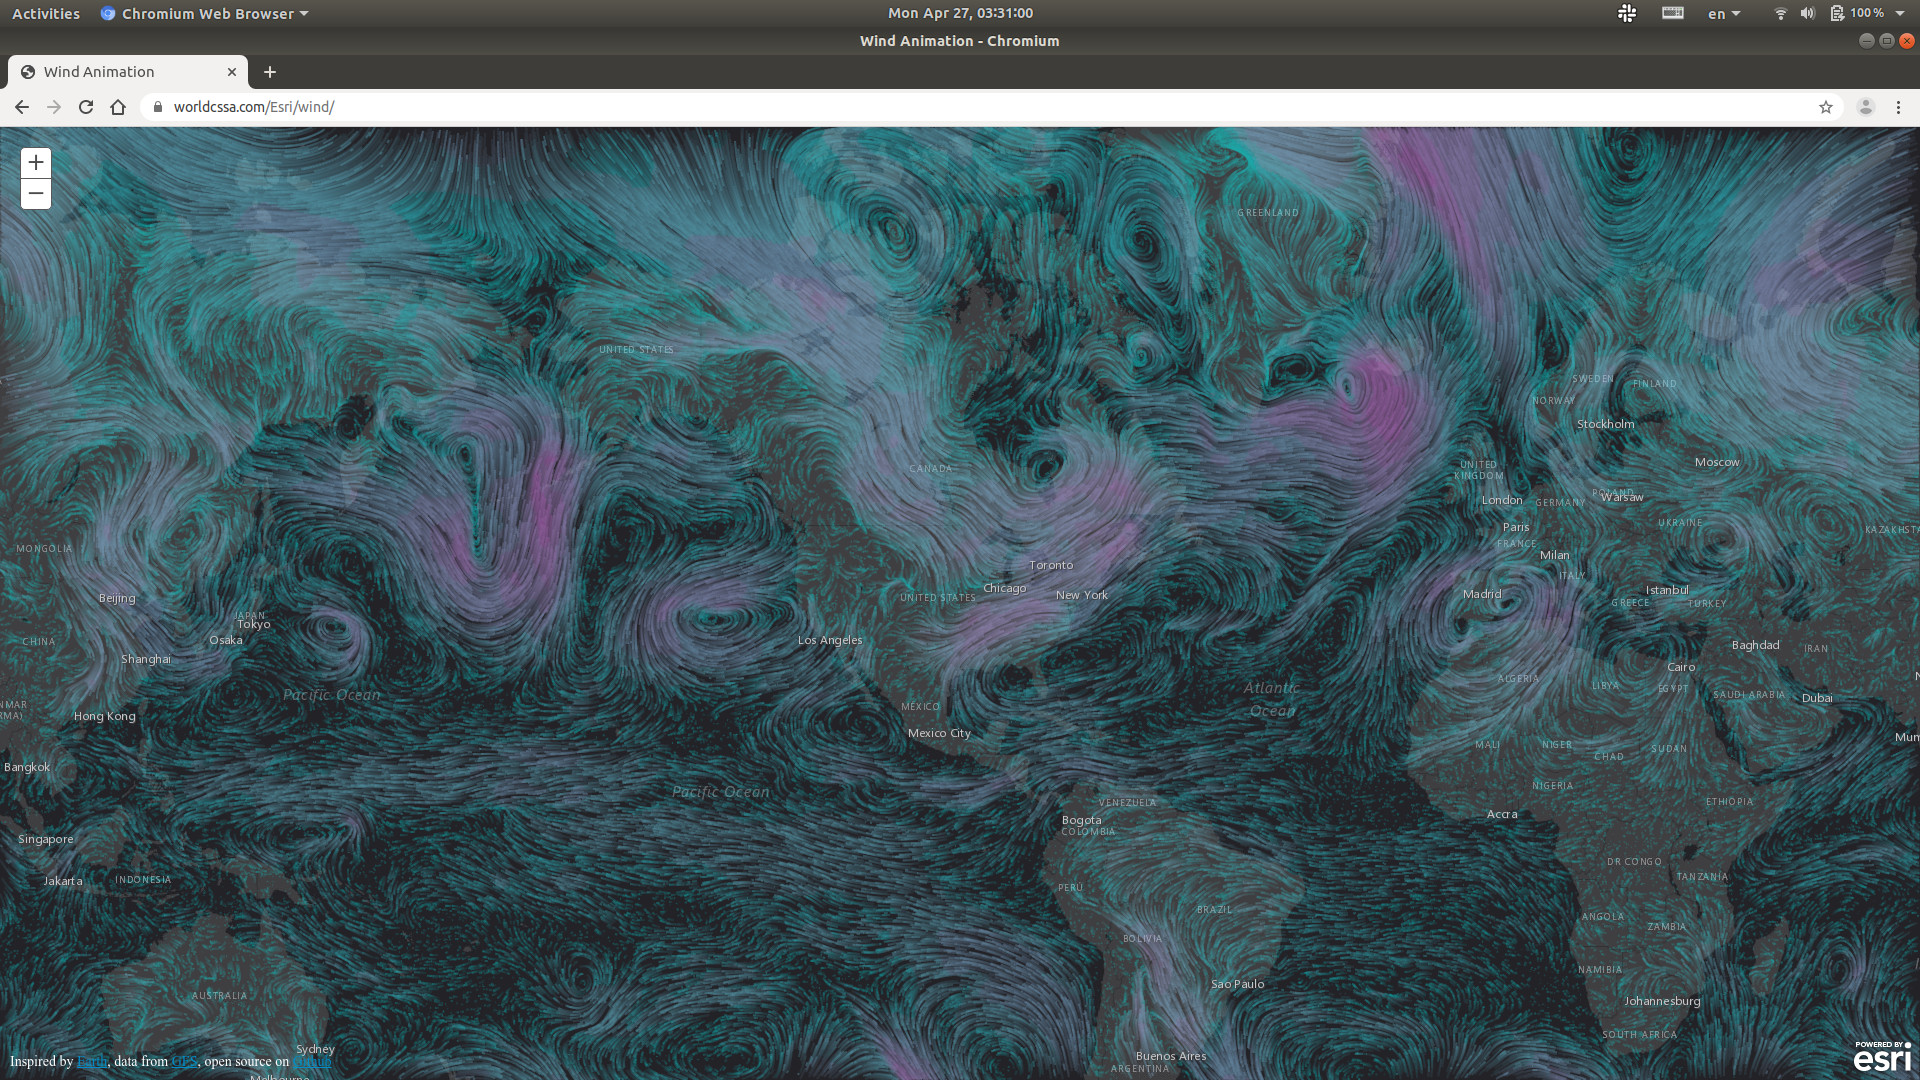Open the 'en' language dropdown
The image size is (1920, 1080).
(1724, 13)
